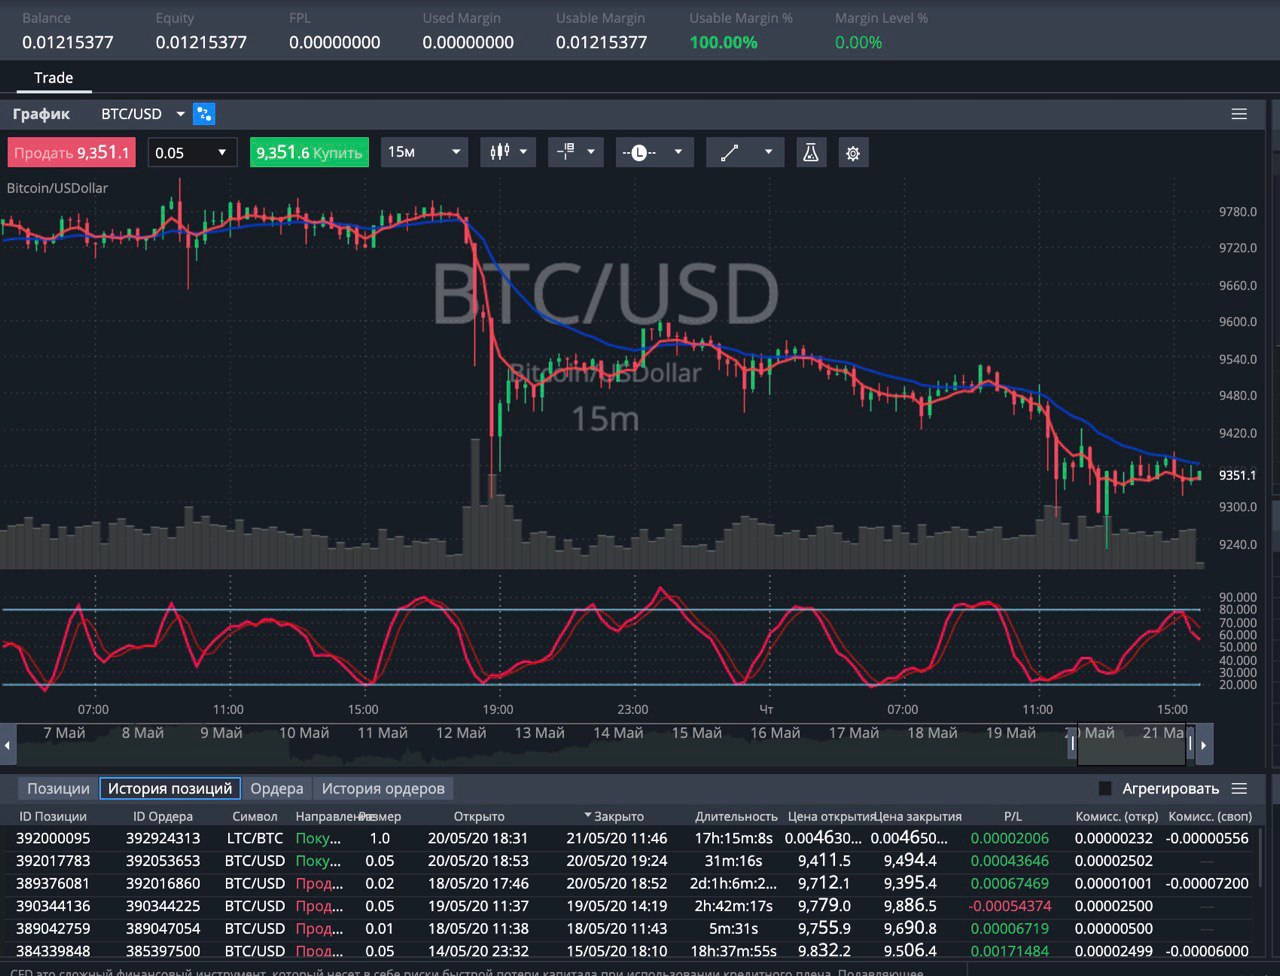Switch to the Позиции tab

point(58,789)
